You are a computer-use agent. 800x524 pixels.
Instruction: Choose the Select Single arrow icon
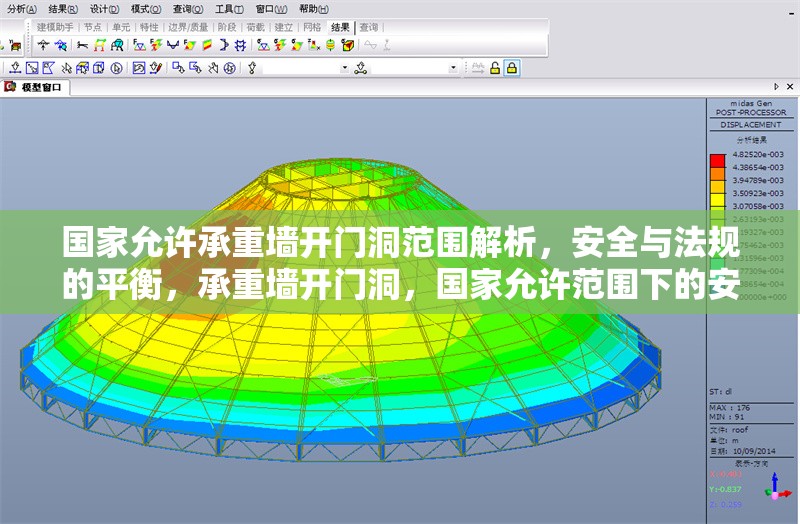point(15,67)
